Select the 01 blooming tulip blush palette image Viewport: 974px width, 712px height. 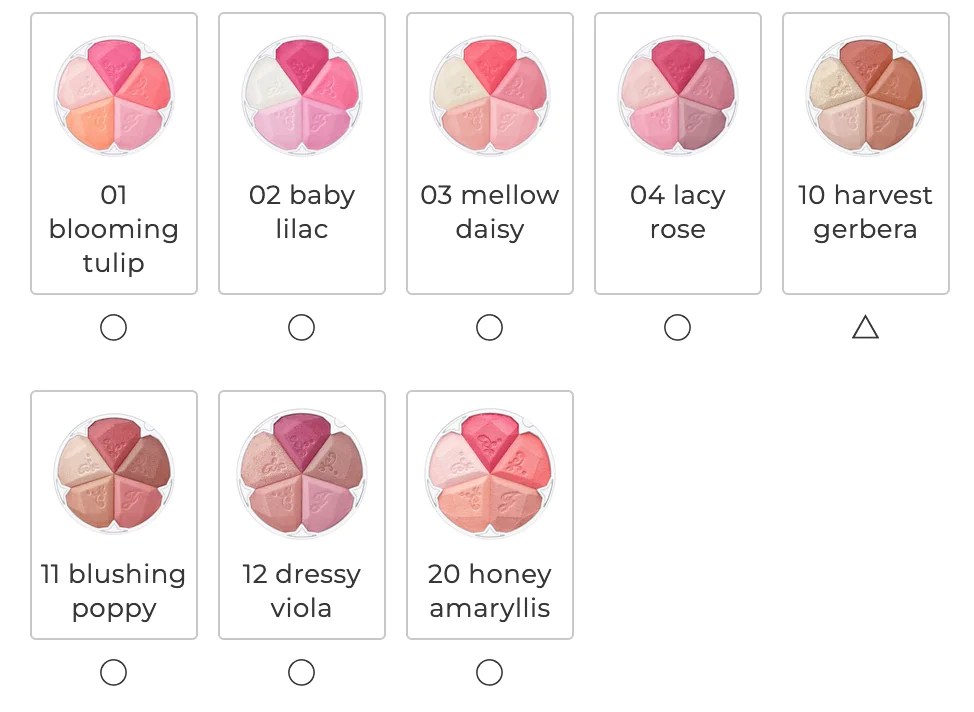pos(113,95)
